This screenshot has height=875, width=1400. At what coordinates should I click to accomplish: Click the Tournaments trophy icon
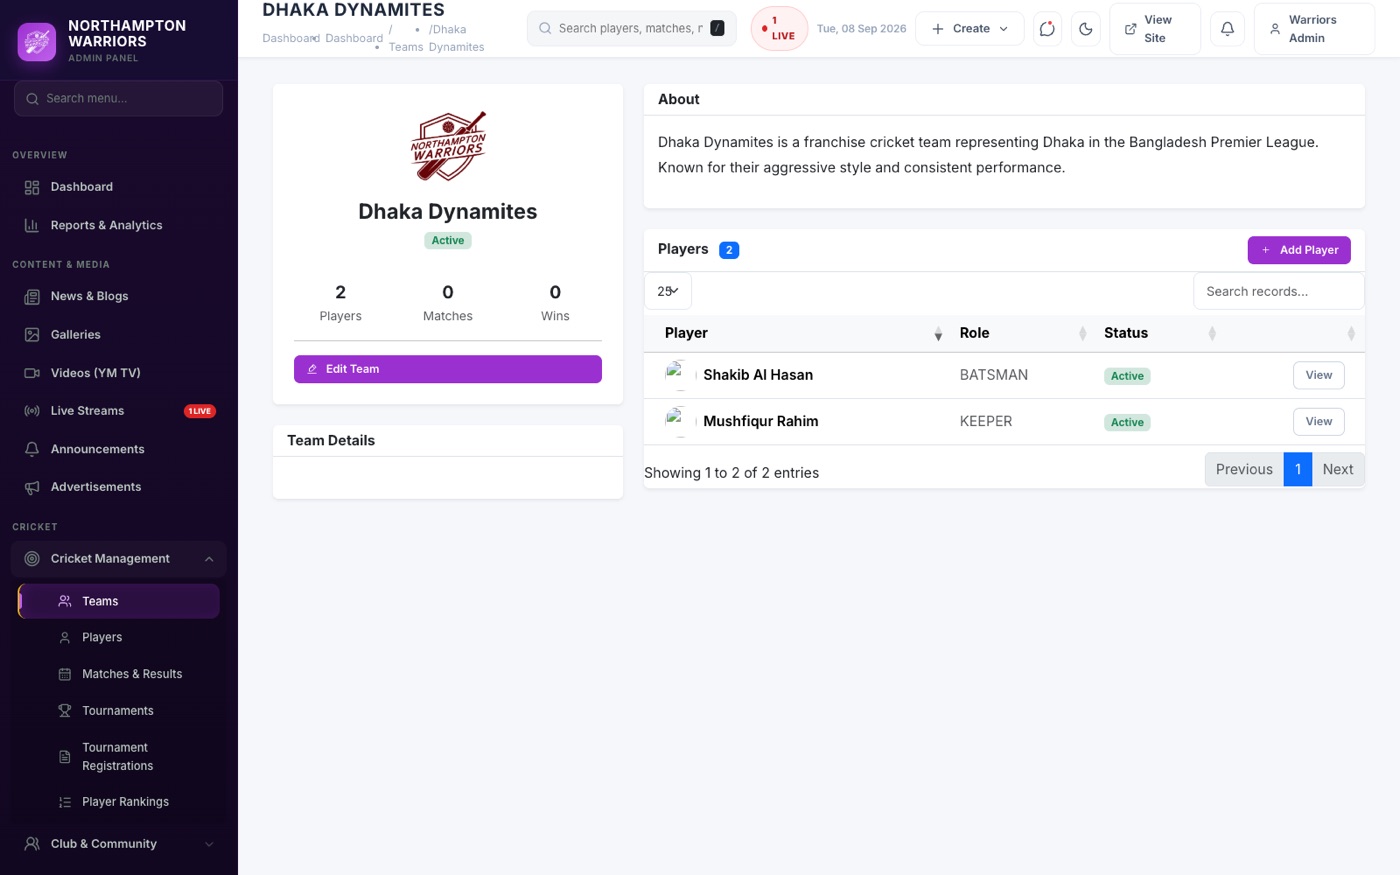(65, 711)
